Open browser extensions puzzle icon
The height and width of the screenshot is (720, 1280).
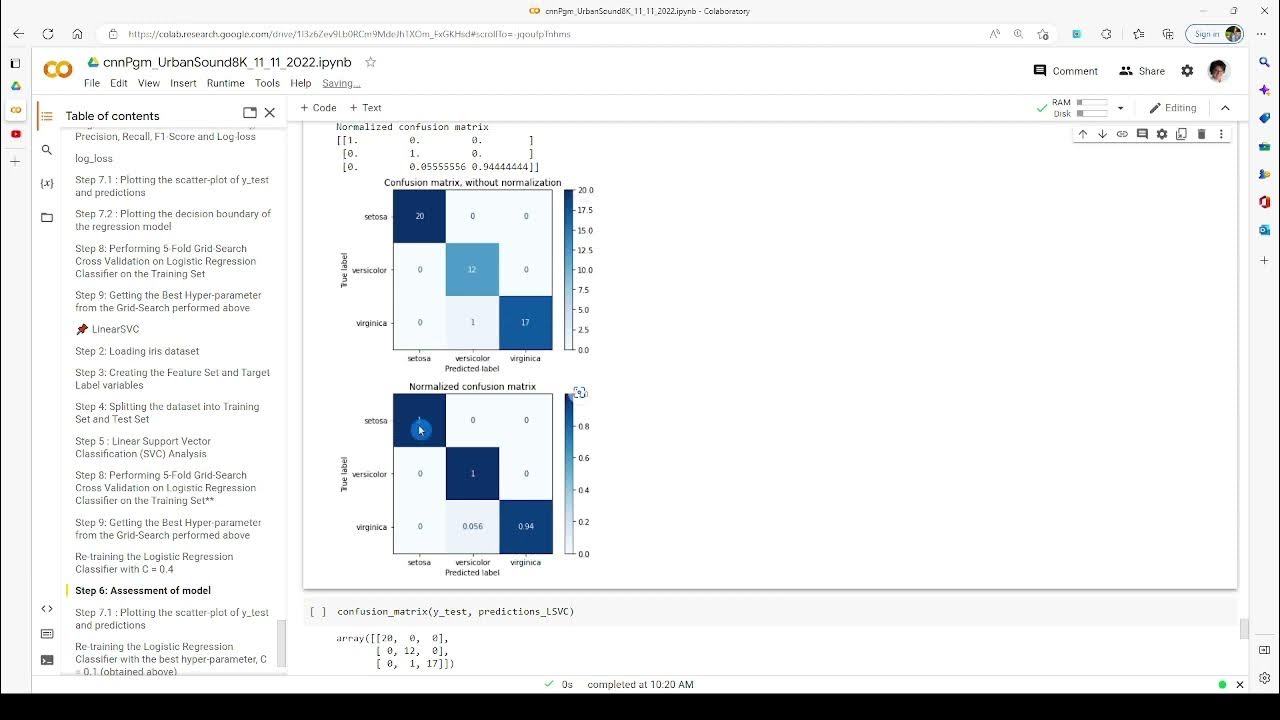[1106, 34]
